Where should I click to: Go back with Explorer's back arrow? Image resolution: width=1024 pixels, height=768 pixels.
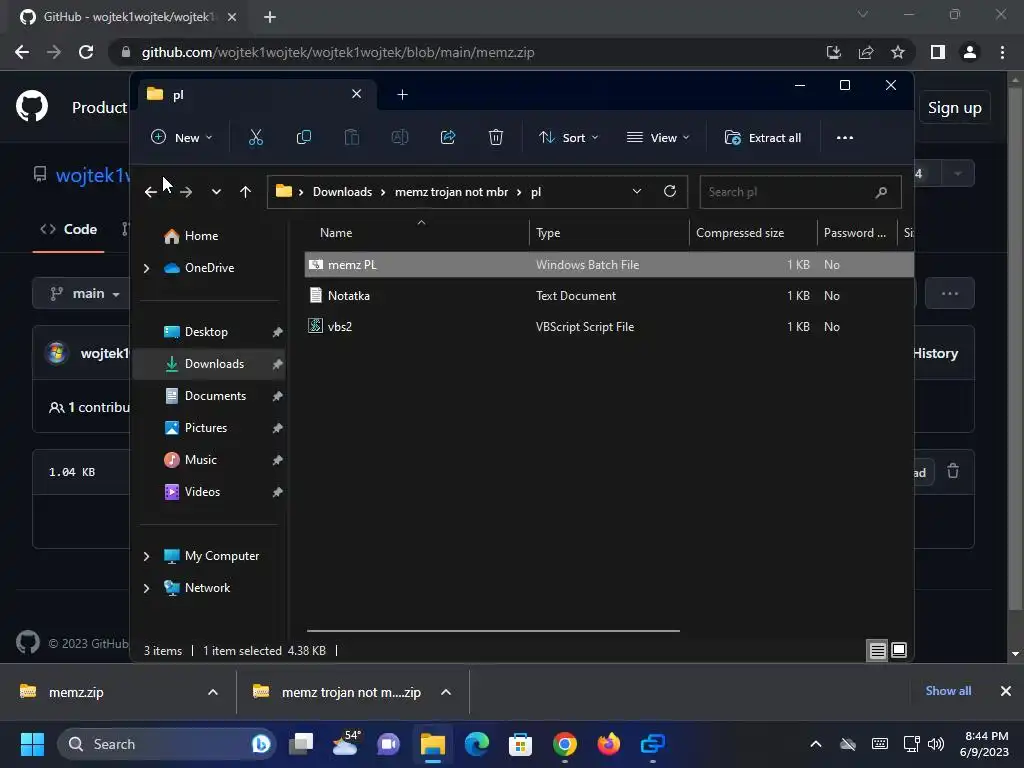(151, 192)
